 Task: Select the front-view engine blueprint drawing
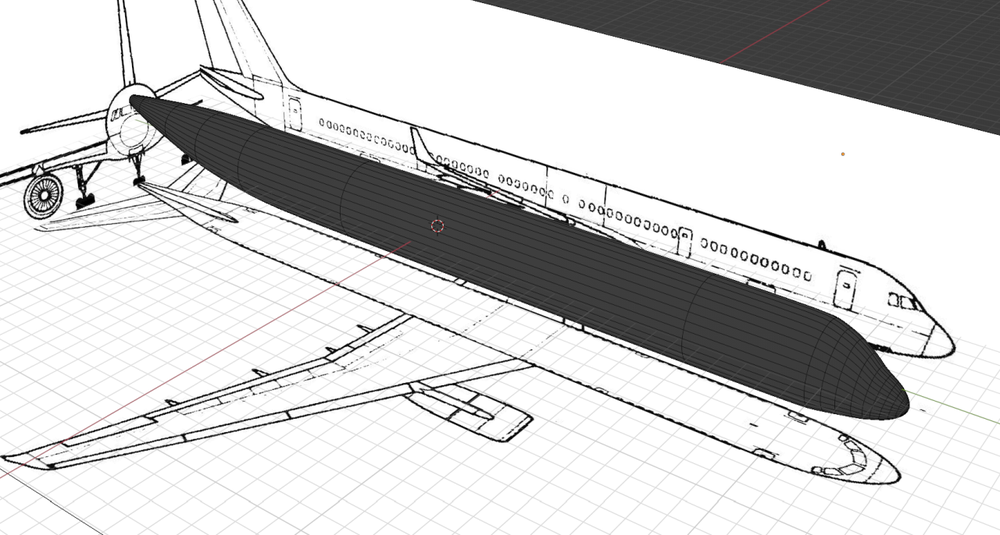[44, 196]
